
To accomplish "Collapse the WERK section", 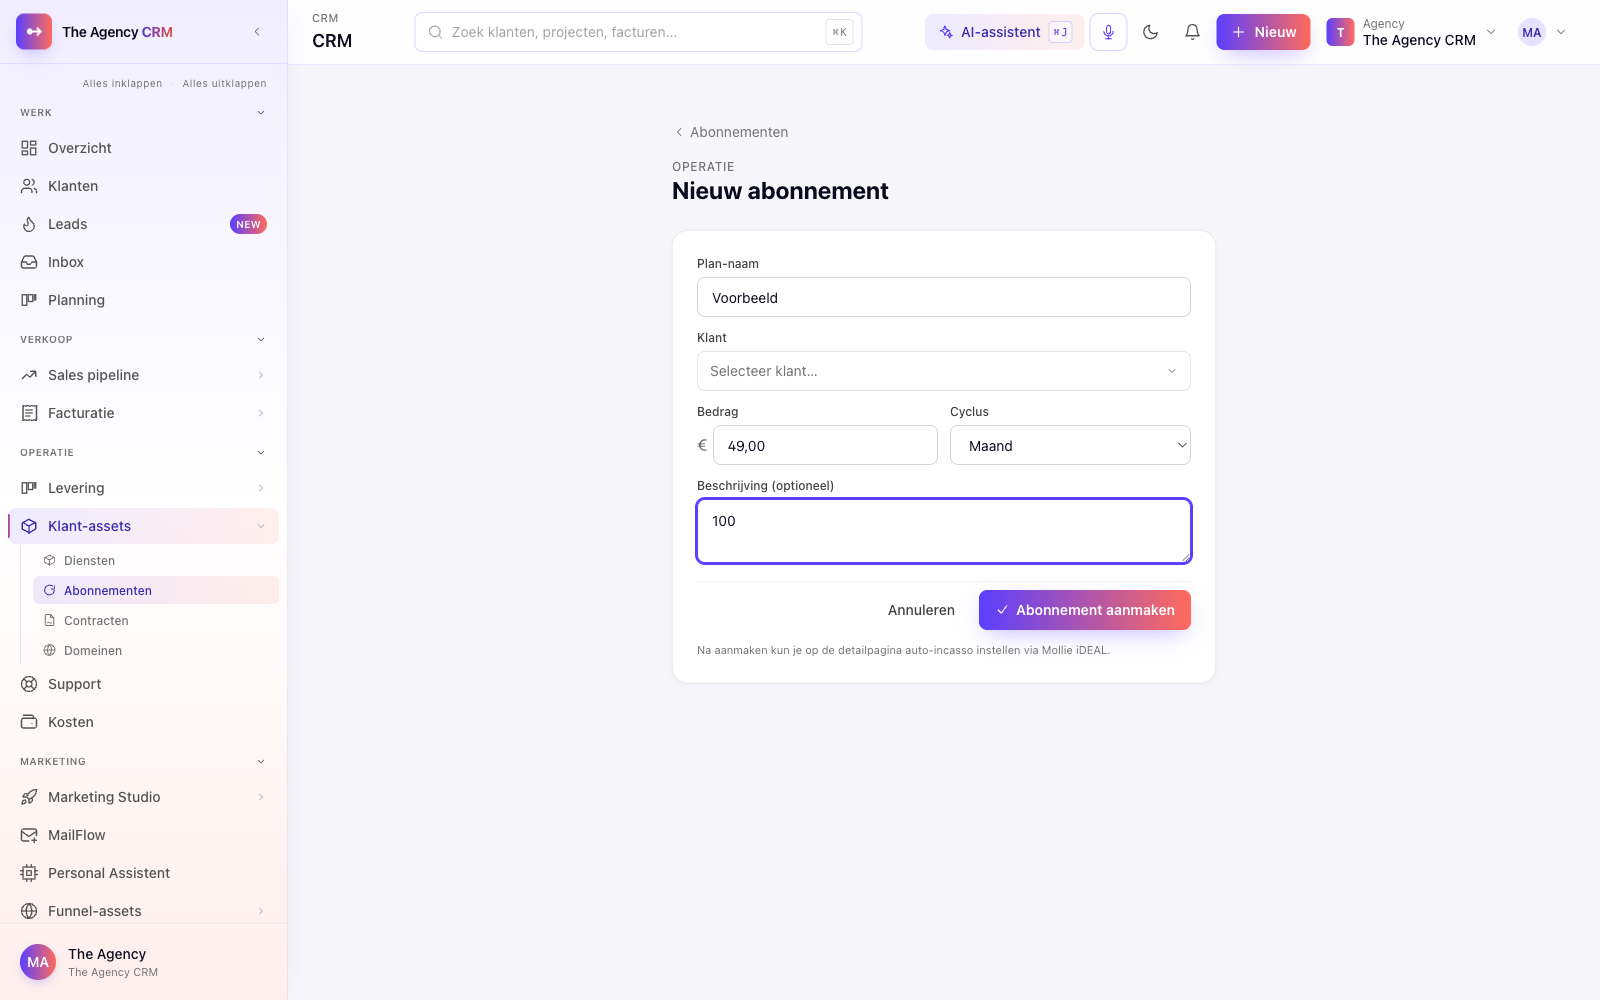I will click(x=261, y=113).
